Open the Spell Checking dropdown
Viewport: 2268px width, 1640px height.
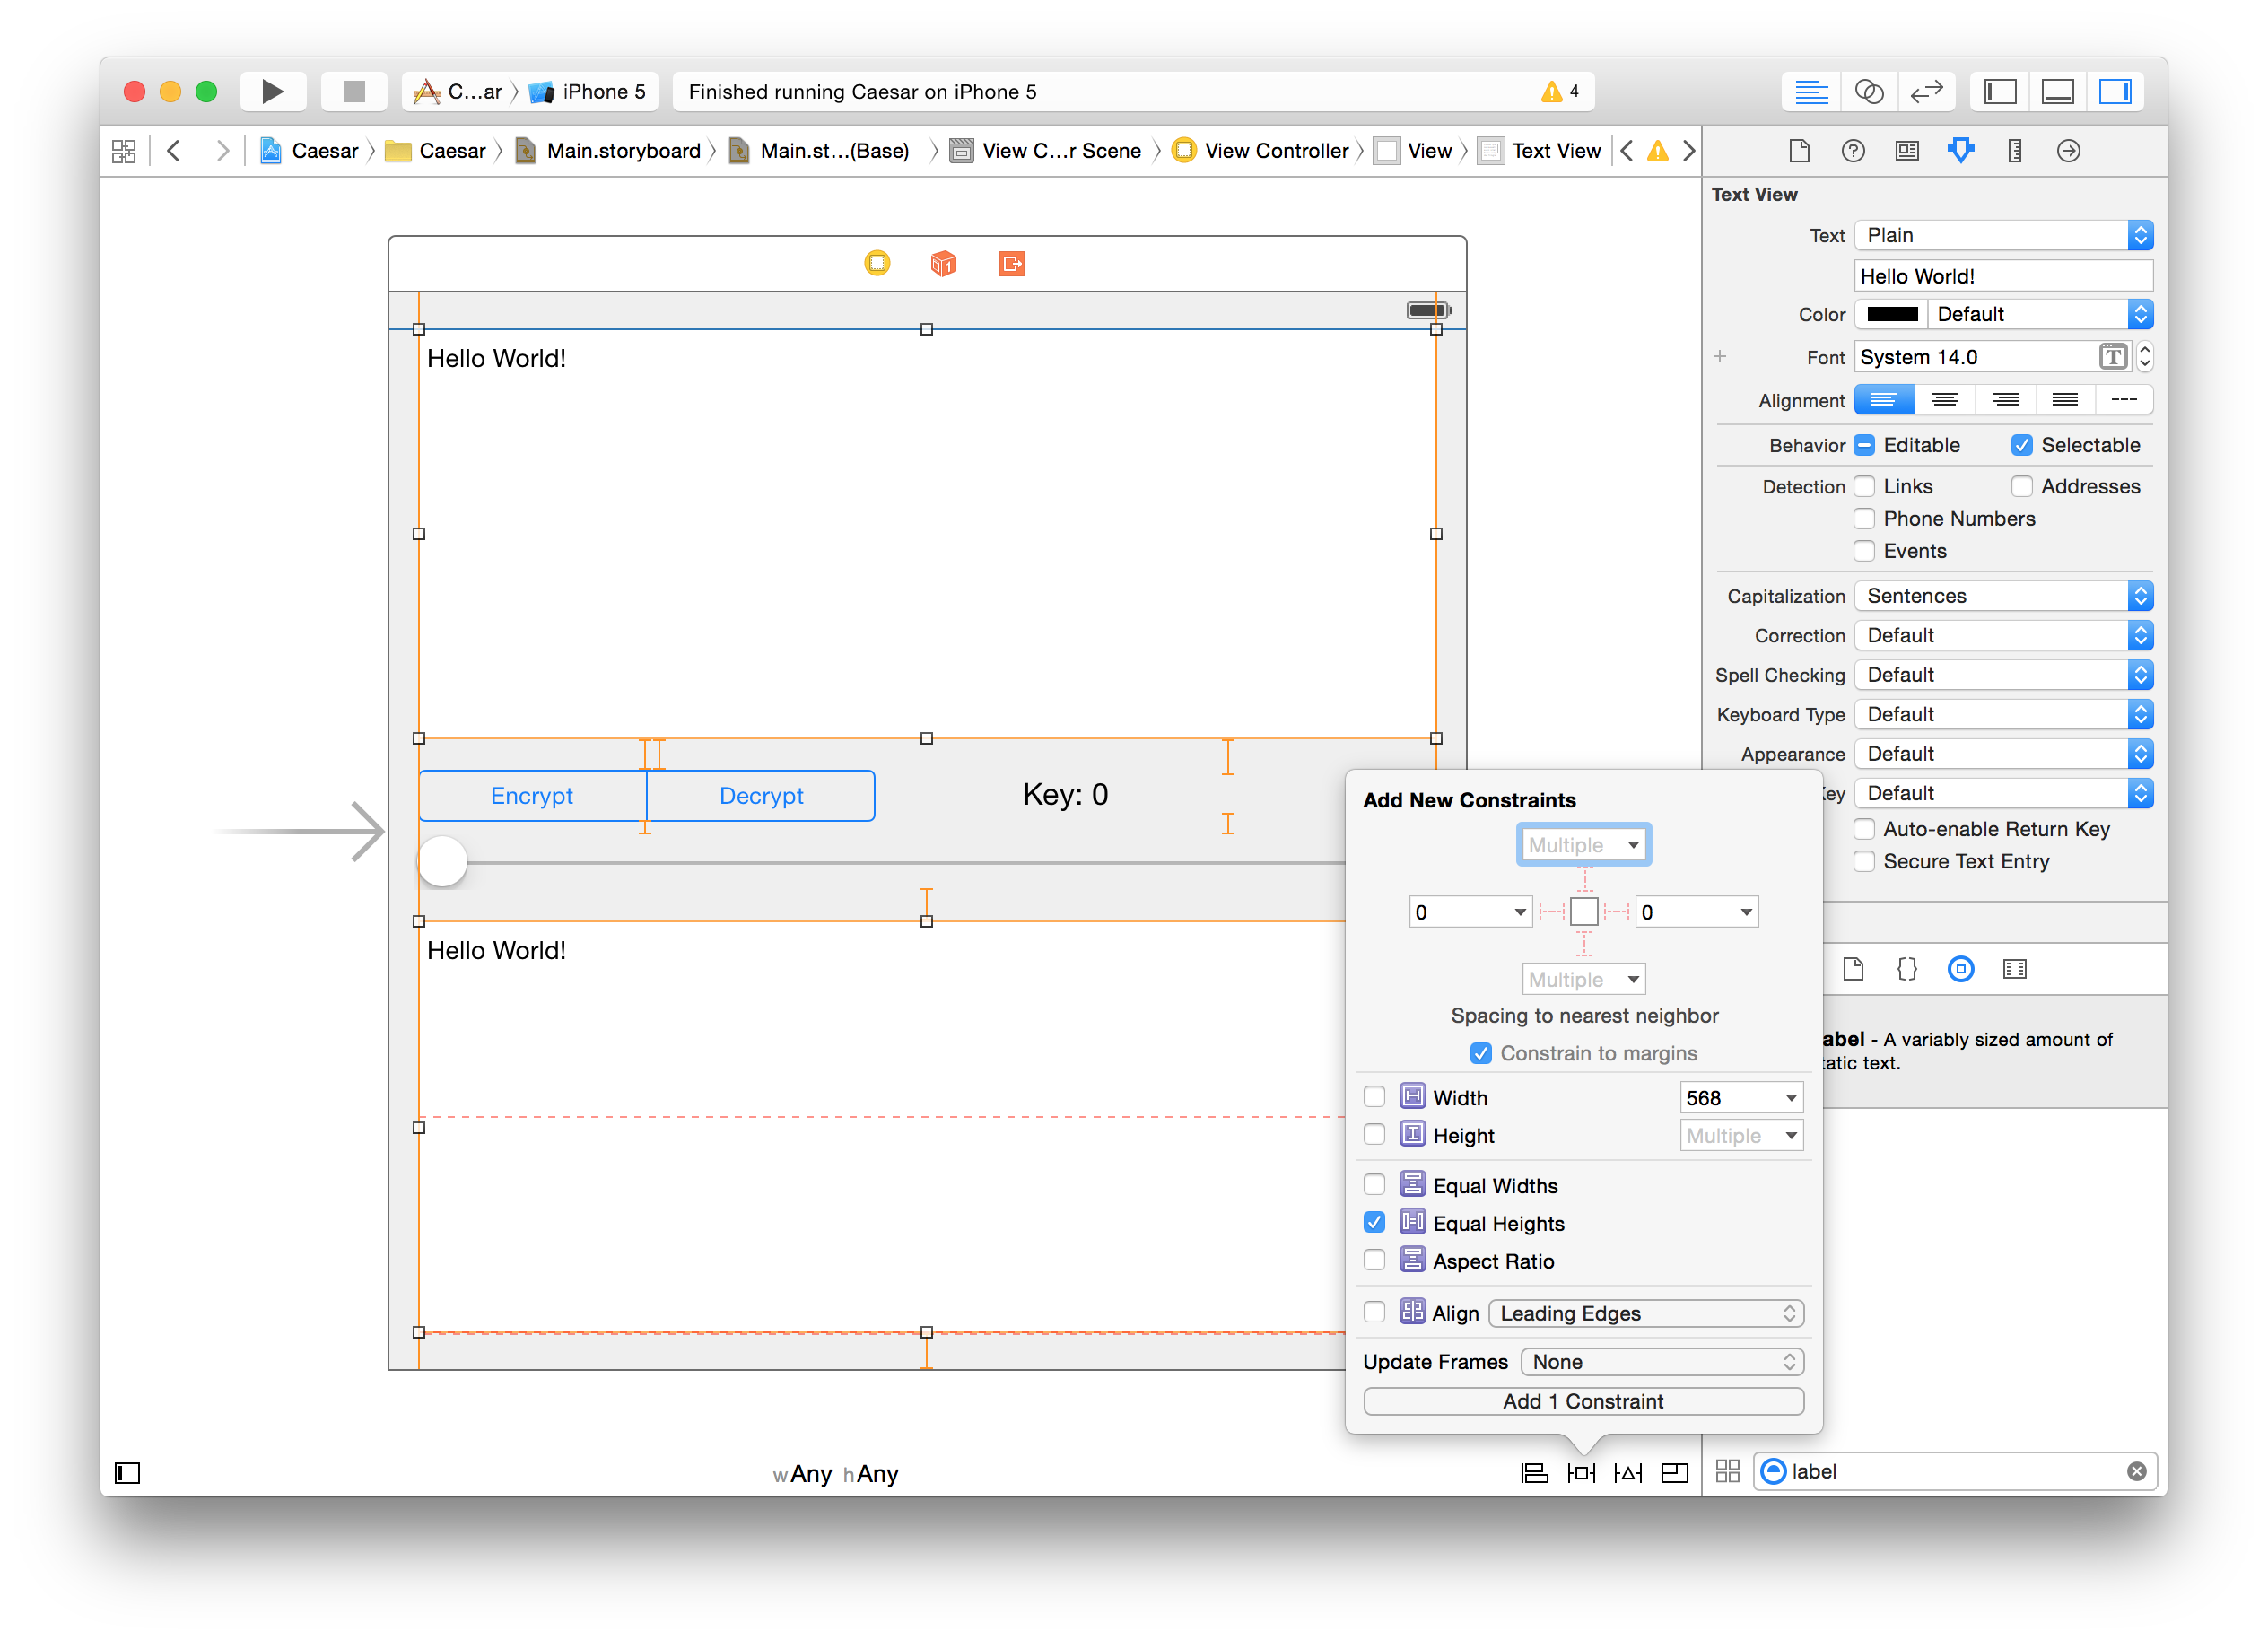[x=2003, y=675]
